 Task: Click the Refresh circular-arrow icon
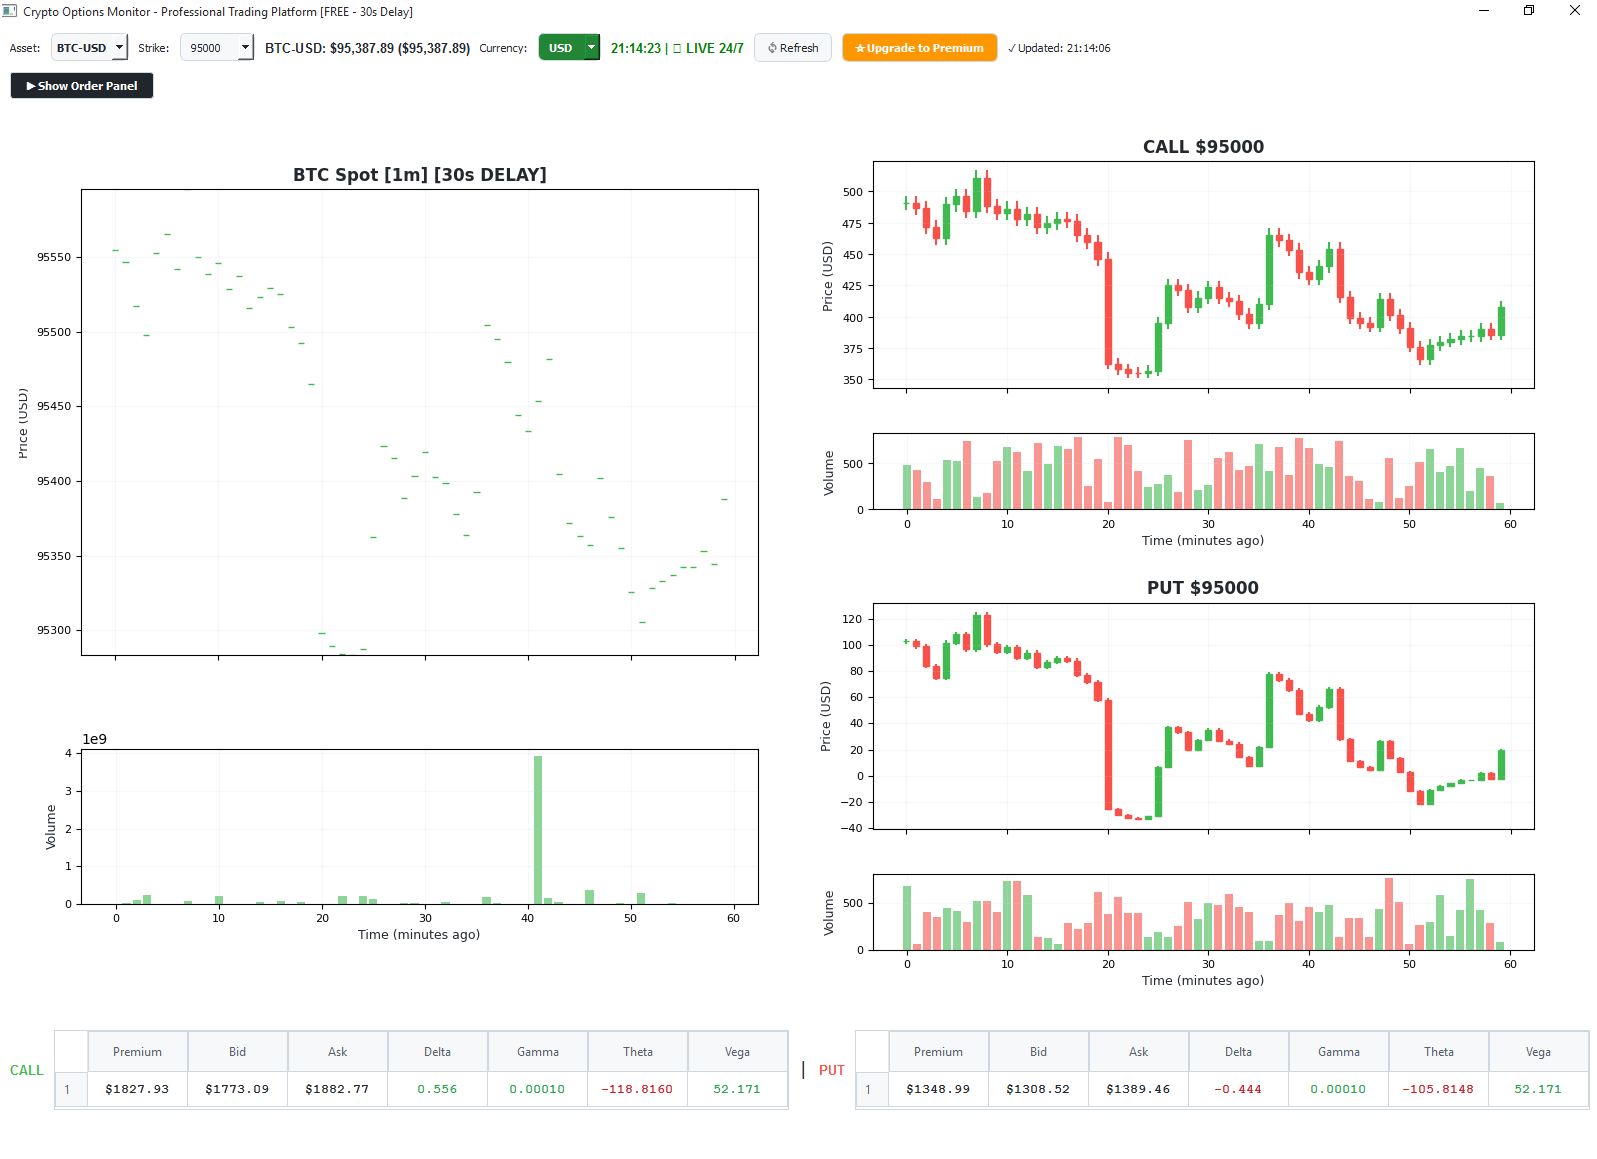coord(771,47)
